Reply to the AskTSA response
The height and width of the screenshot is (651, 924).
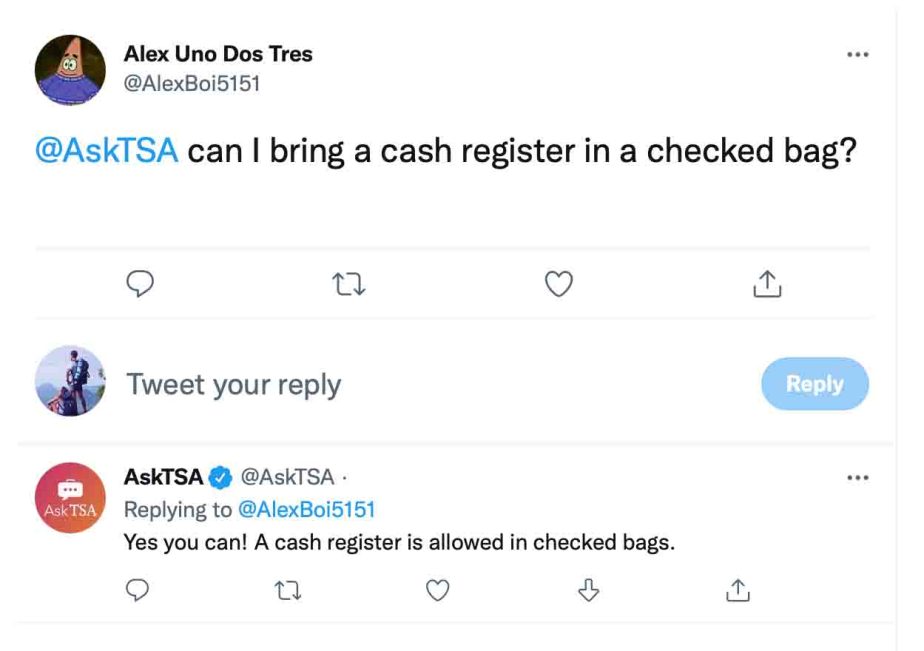[139, 591]
